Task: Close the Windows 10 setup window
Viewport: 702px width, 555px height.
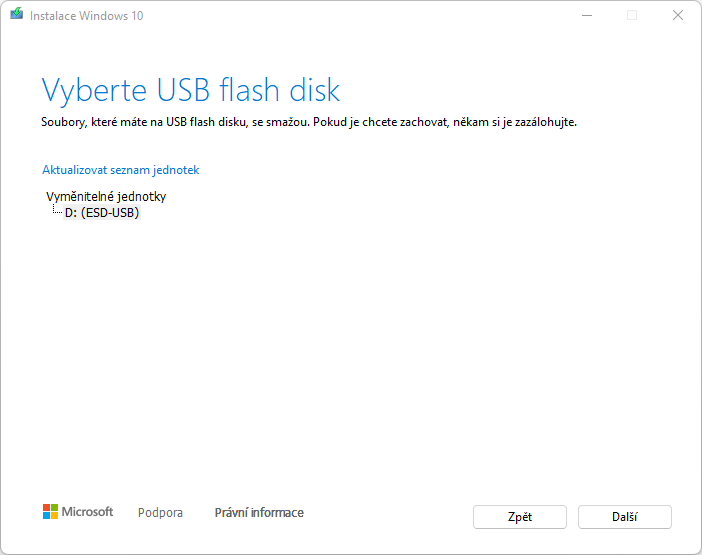Action: click(678, 15)
